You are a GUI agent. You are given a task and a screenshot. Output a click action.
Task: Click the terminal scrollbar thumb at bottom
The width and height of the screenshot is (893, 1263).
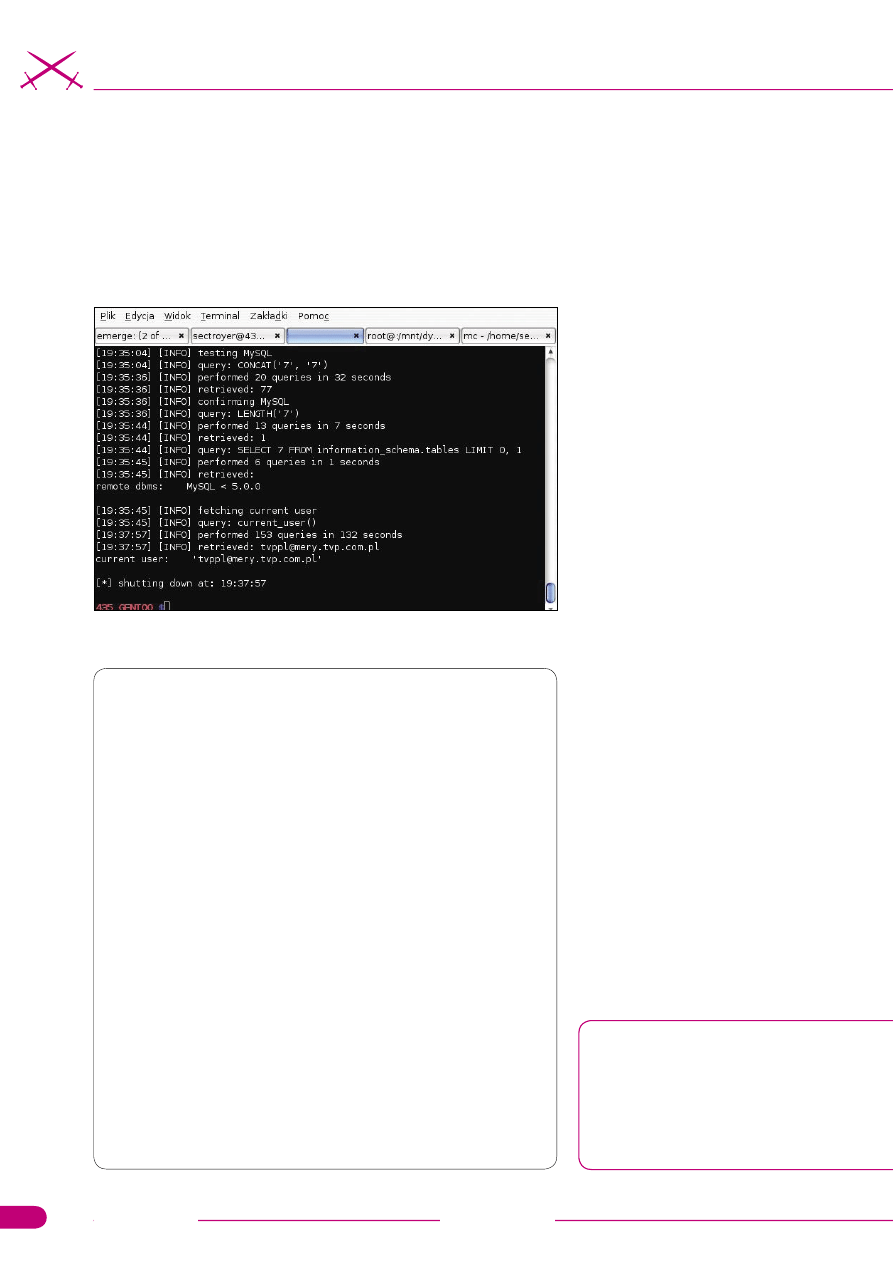(x=550, y=592)
